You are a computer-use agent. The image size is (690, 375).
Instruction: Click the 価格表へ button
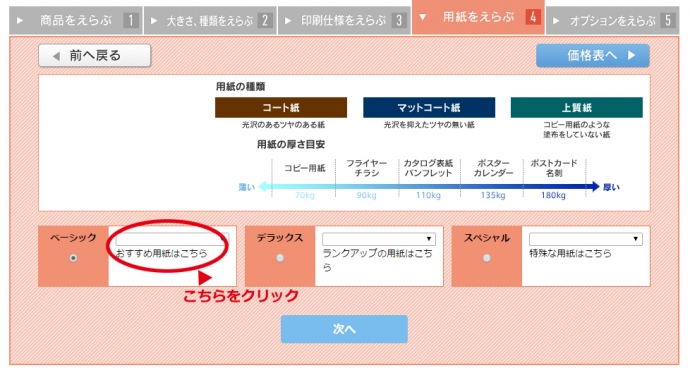point(592,55)
